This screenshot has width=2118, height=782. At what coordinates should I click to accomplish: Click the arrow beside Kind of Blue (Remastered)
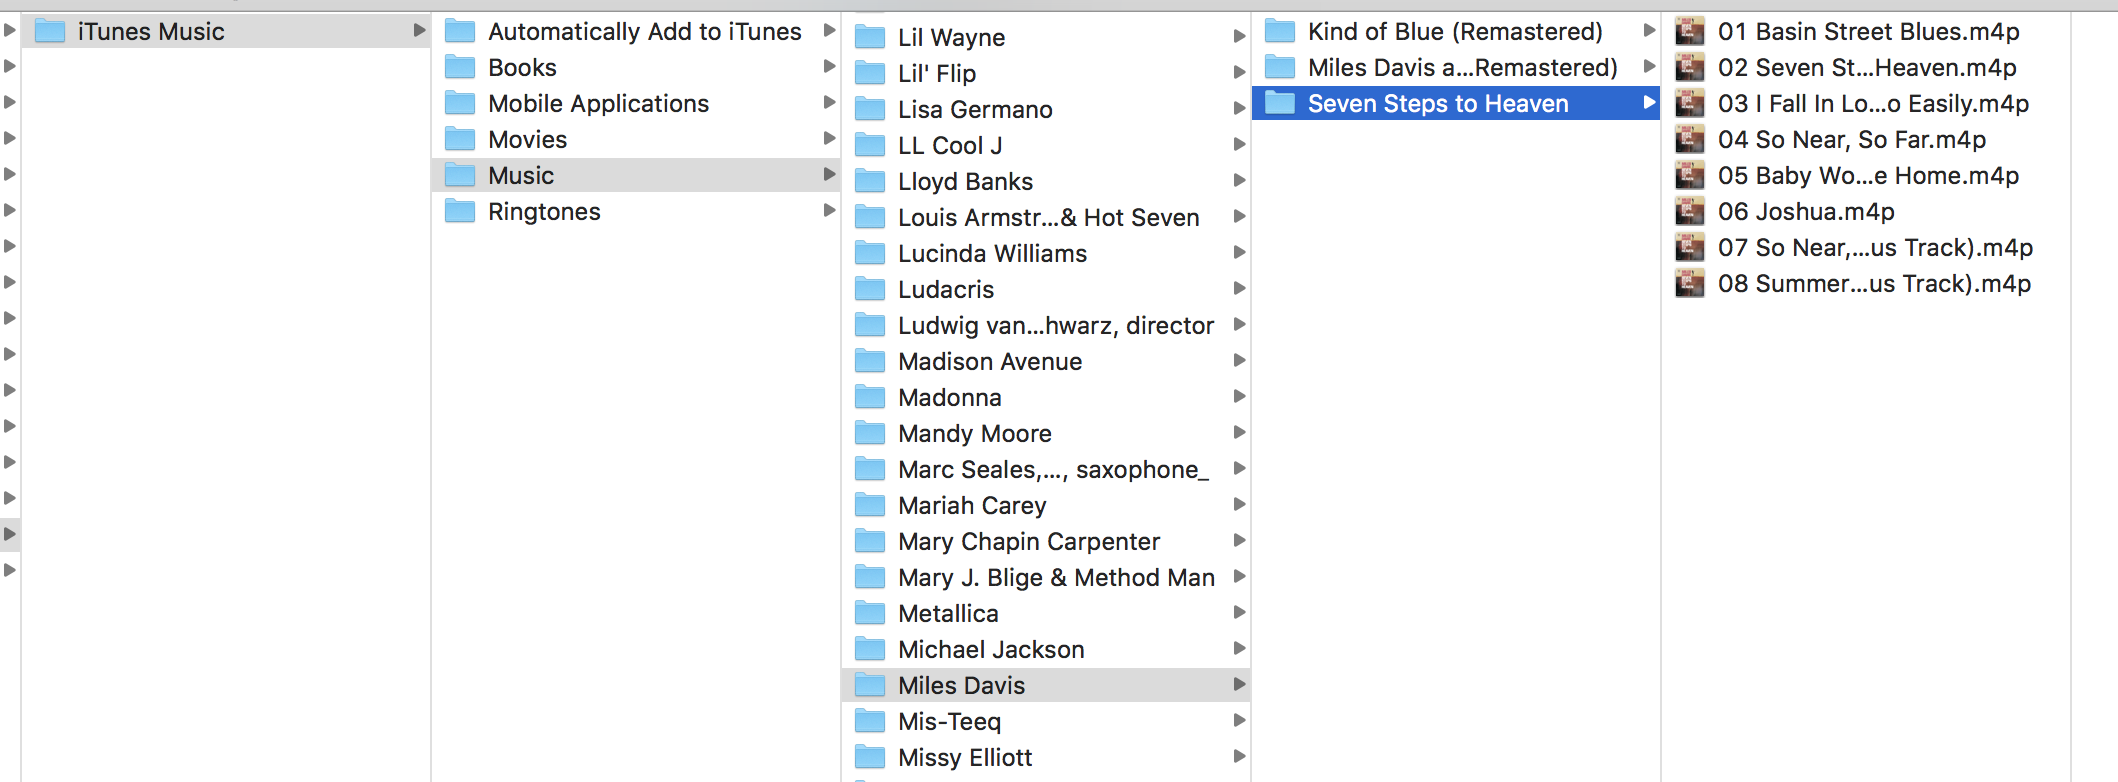pos(1649,30)
